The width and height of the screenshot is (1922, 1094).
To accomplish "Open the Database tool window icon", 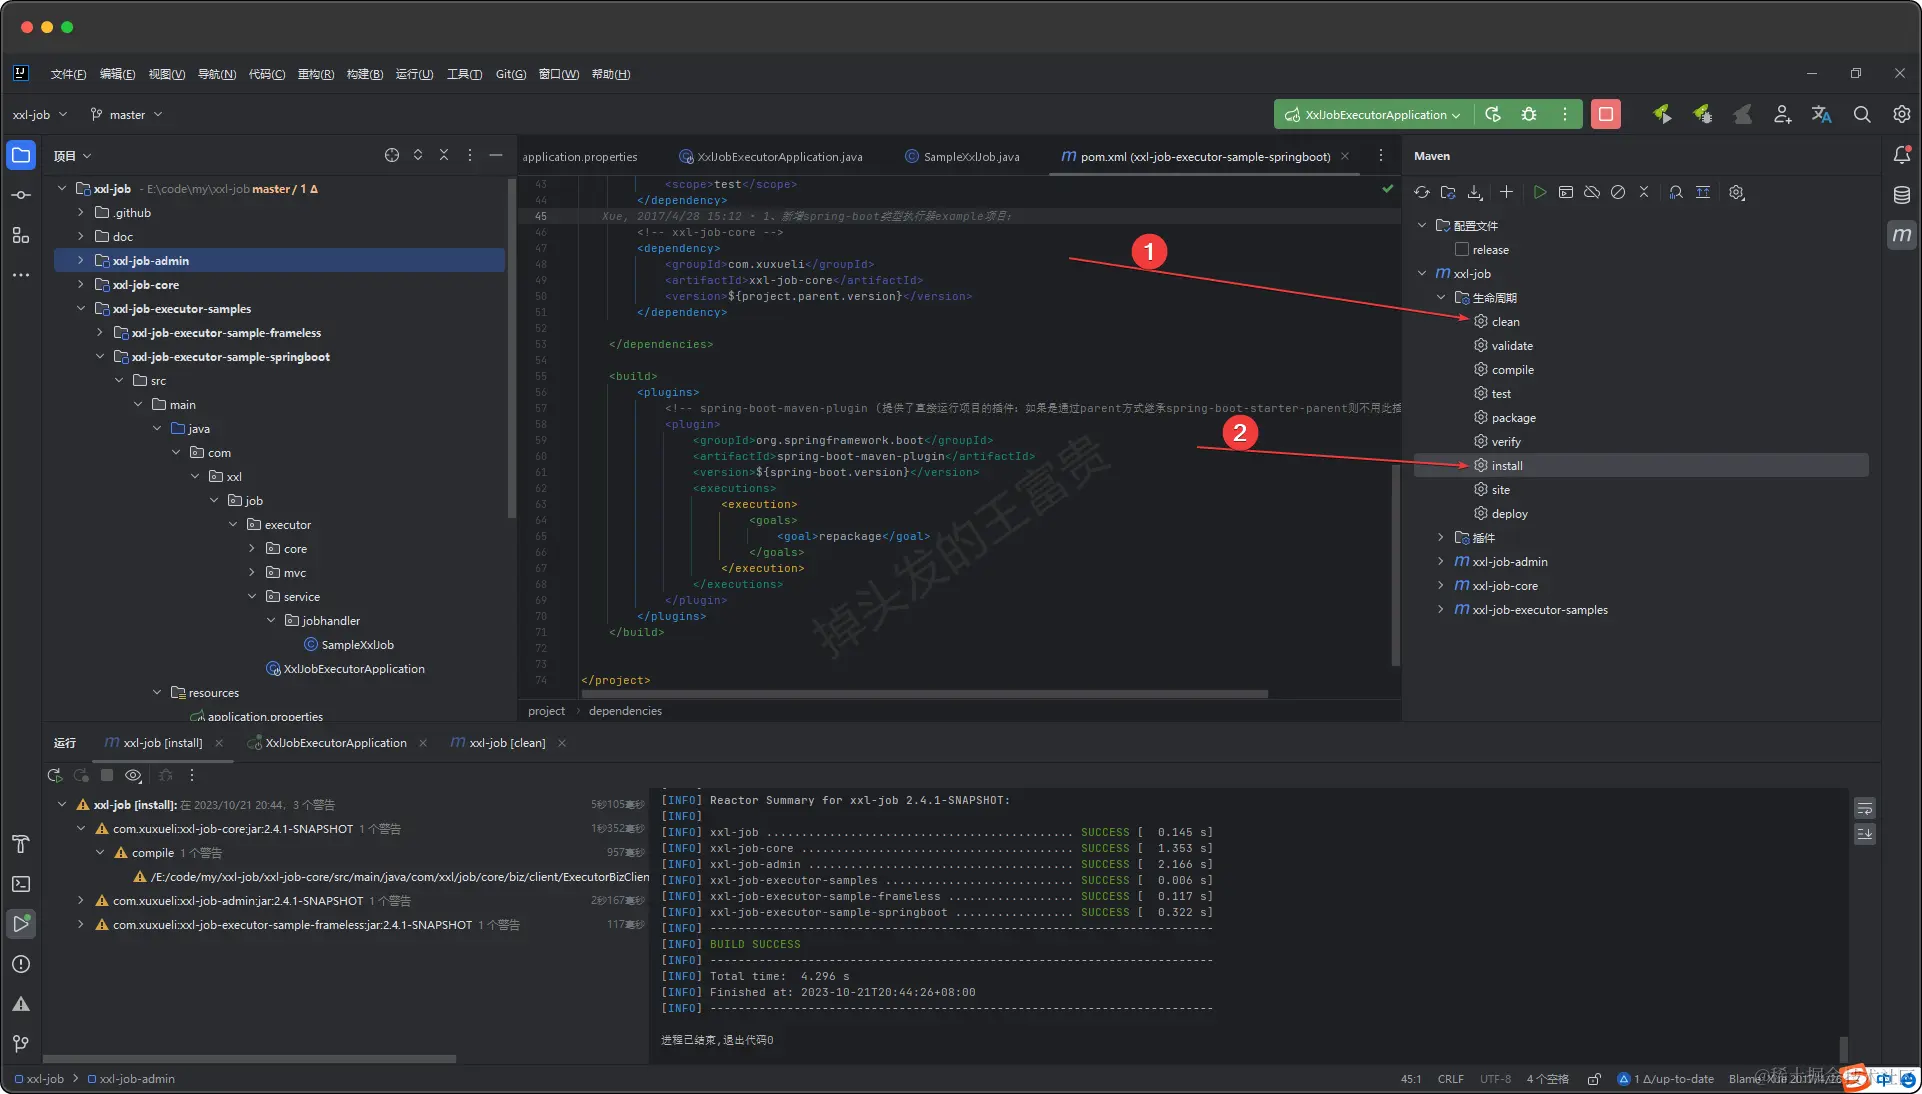I will pos(1901,195).
